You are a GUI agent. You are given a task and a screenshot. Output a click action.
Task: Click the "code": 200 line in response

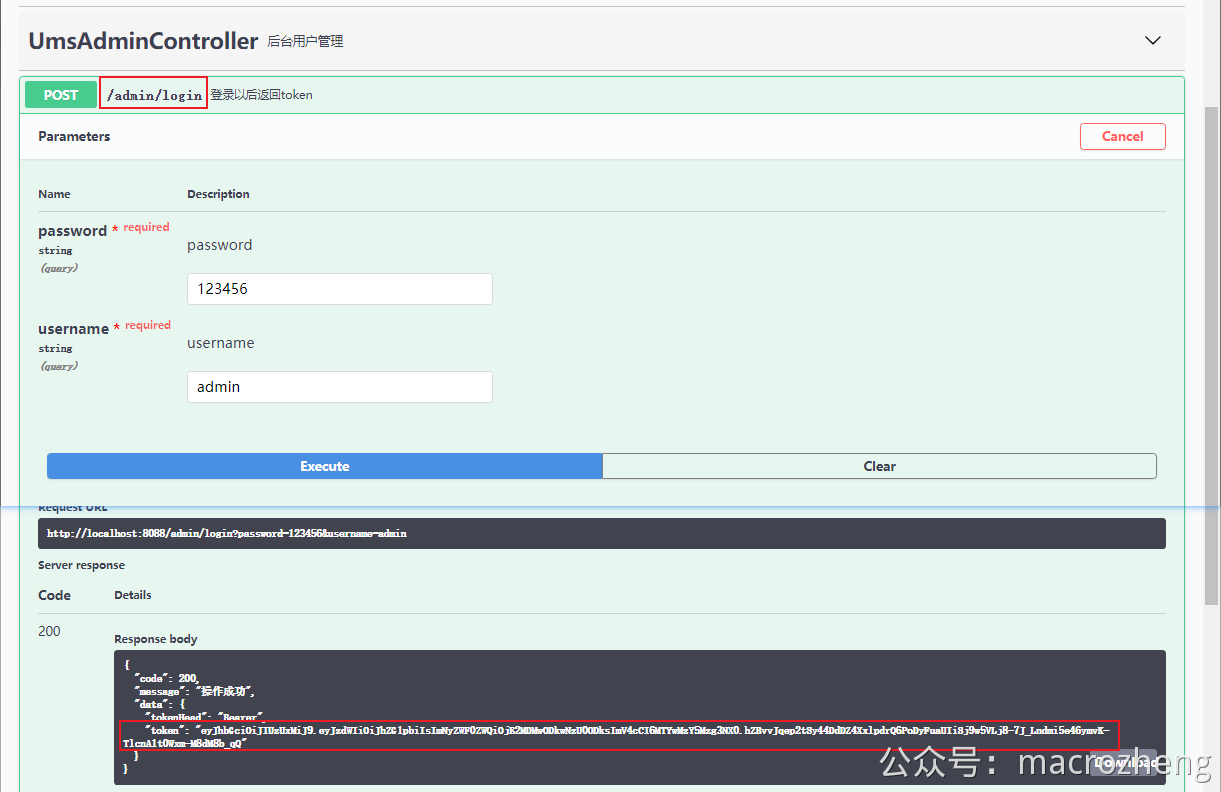click(167, 678)
